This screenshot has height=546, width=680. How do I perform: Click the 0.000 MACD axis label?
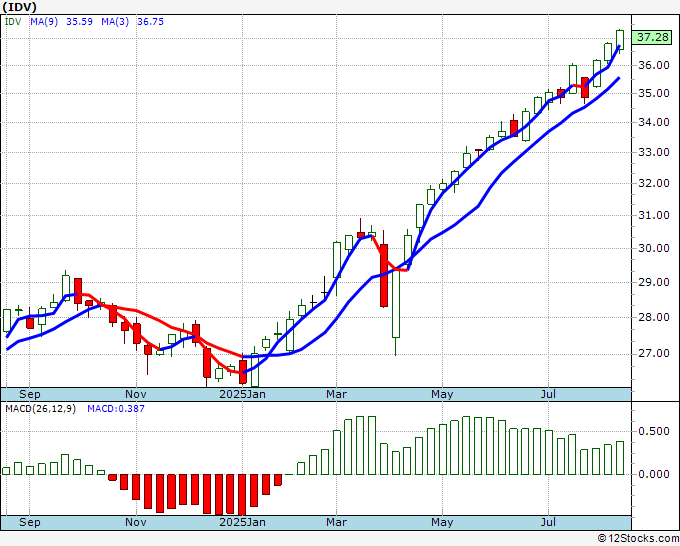(x=654, y=474)
